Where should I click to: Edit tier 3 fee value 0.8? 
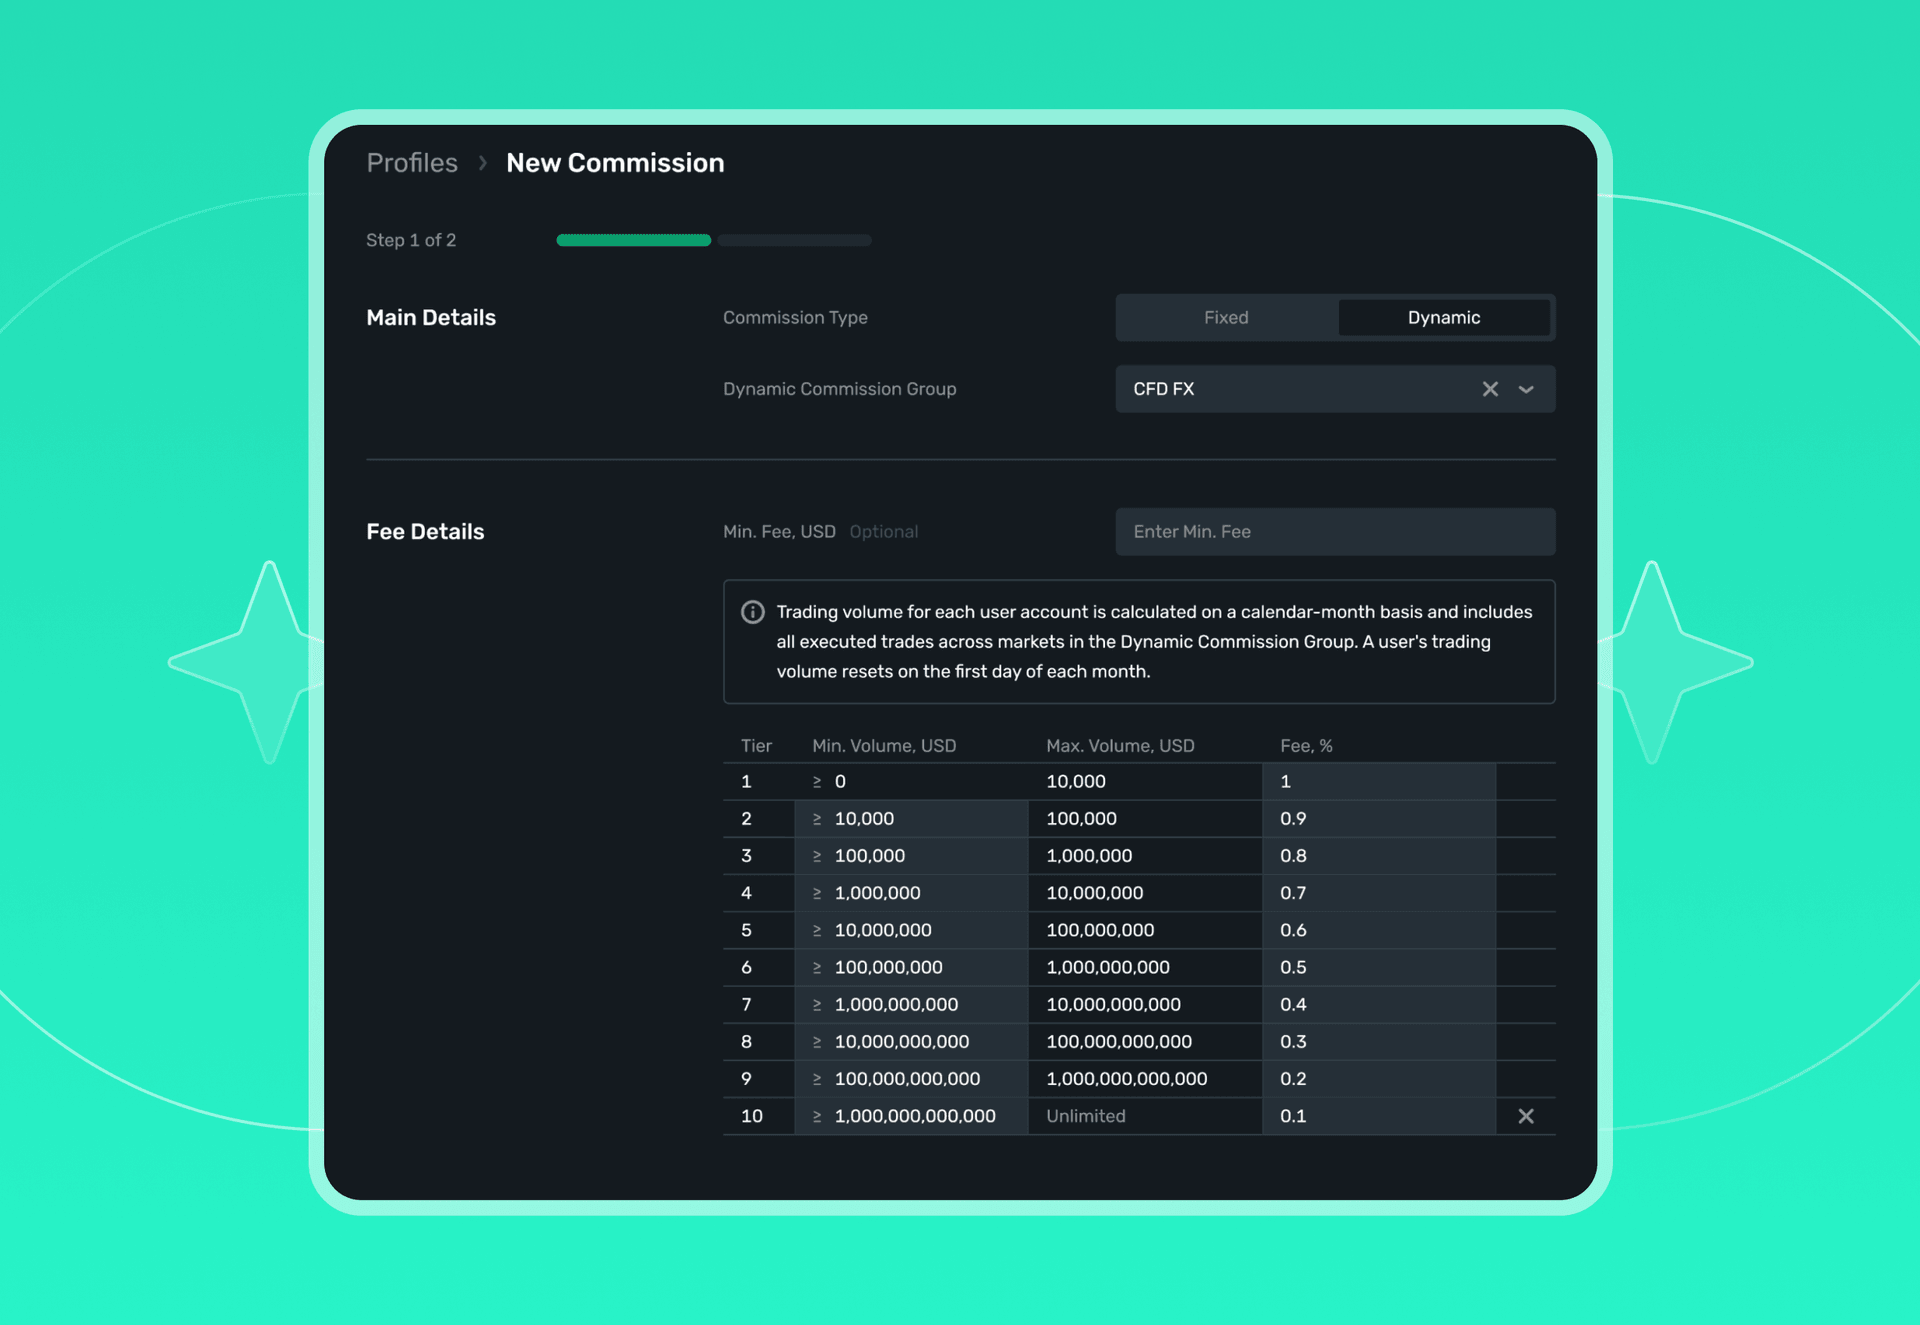[1378, 856]
